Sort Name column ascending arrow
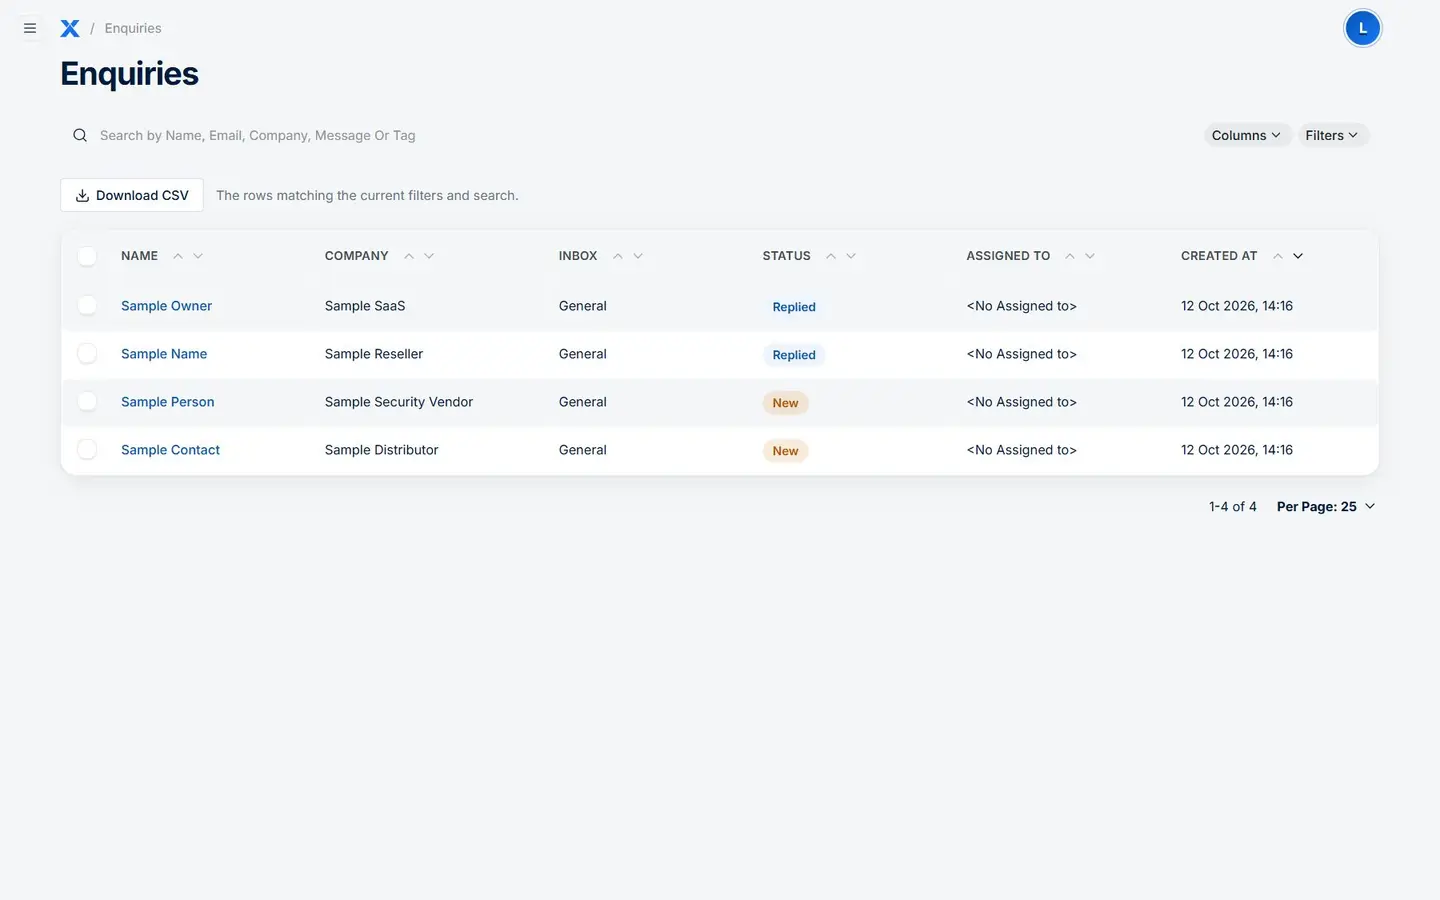 pyautogui.click(x=178, y=256)
